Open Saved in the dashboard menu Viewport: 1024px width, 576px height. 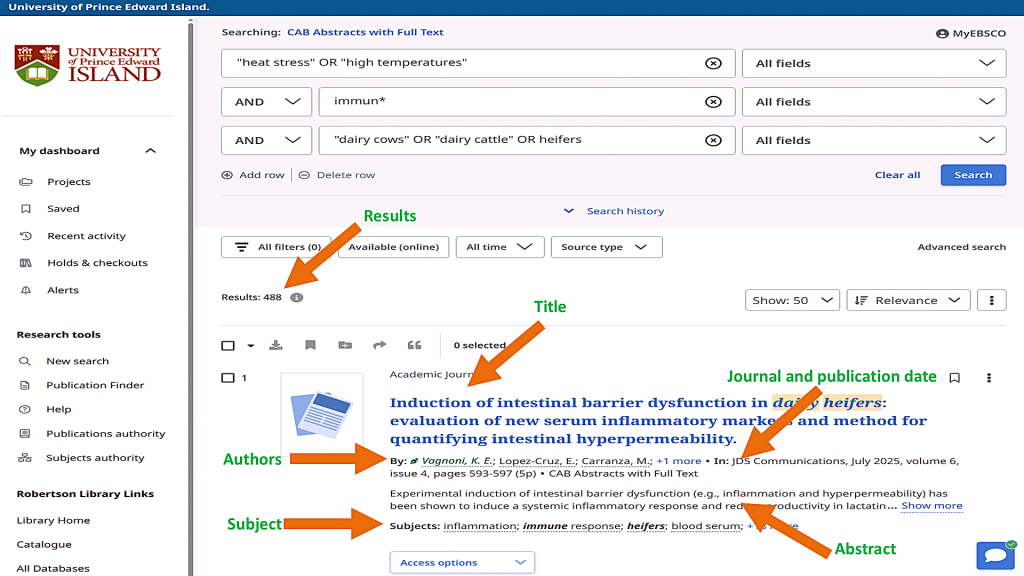[x=63, y=209]
